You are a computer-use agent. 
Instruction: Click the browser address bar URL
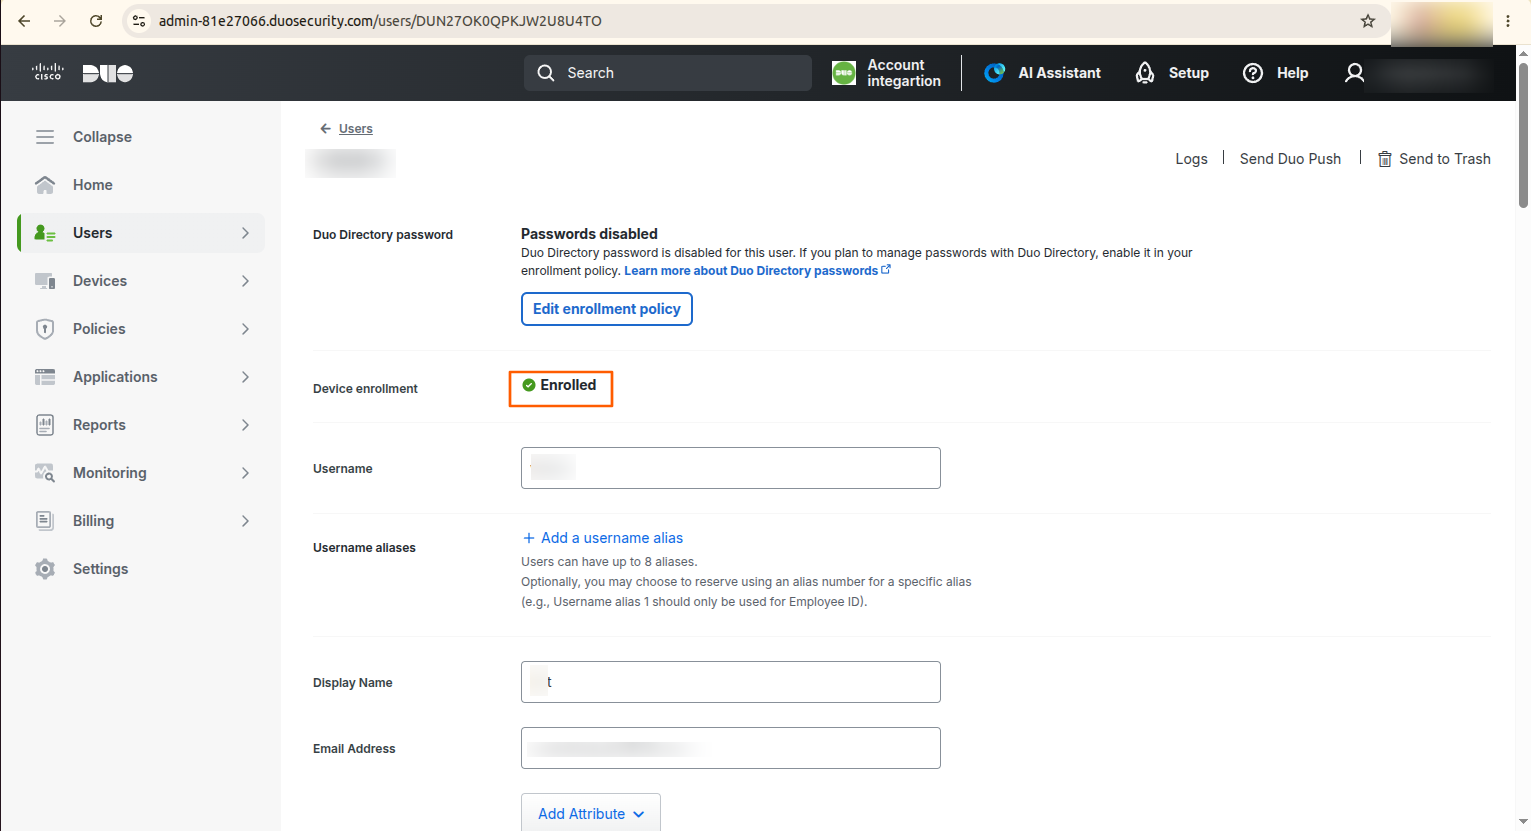point(380,21)
